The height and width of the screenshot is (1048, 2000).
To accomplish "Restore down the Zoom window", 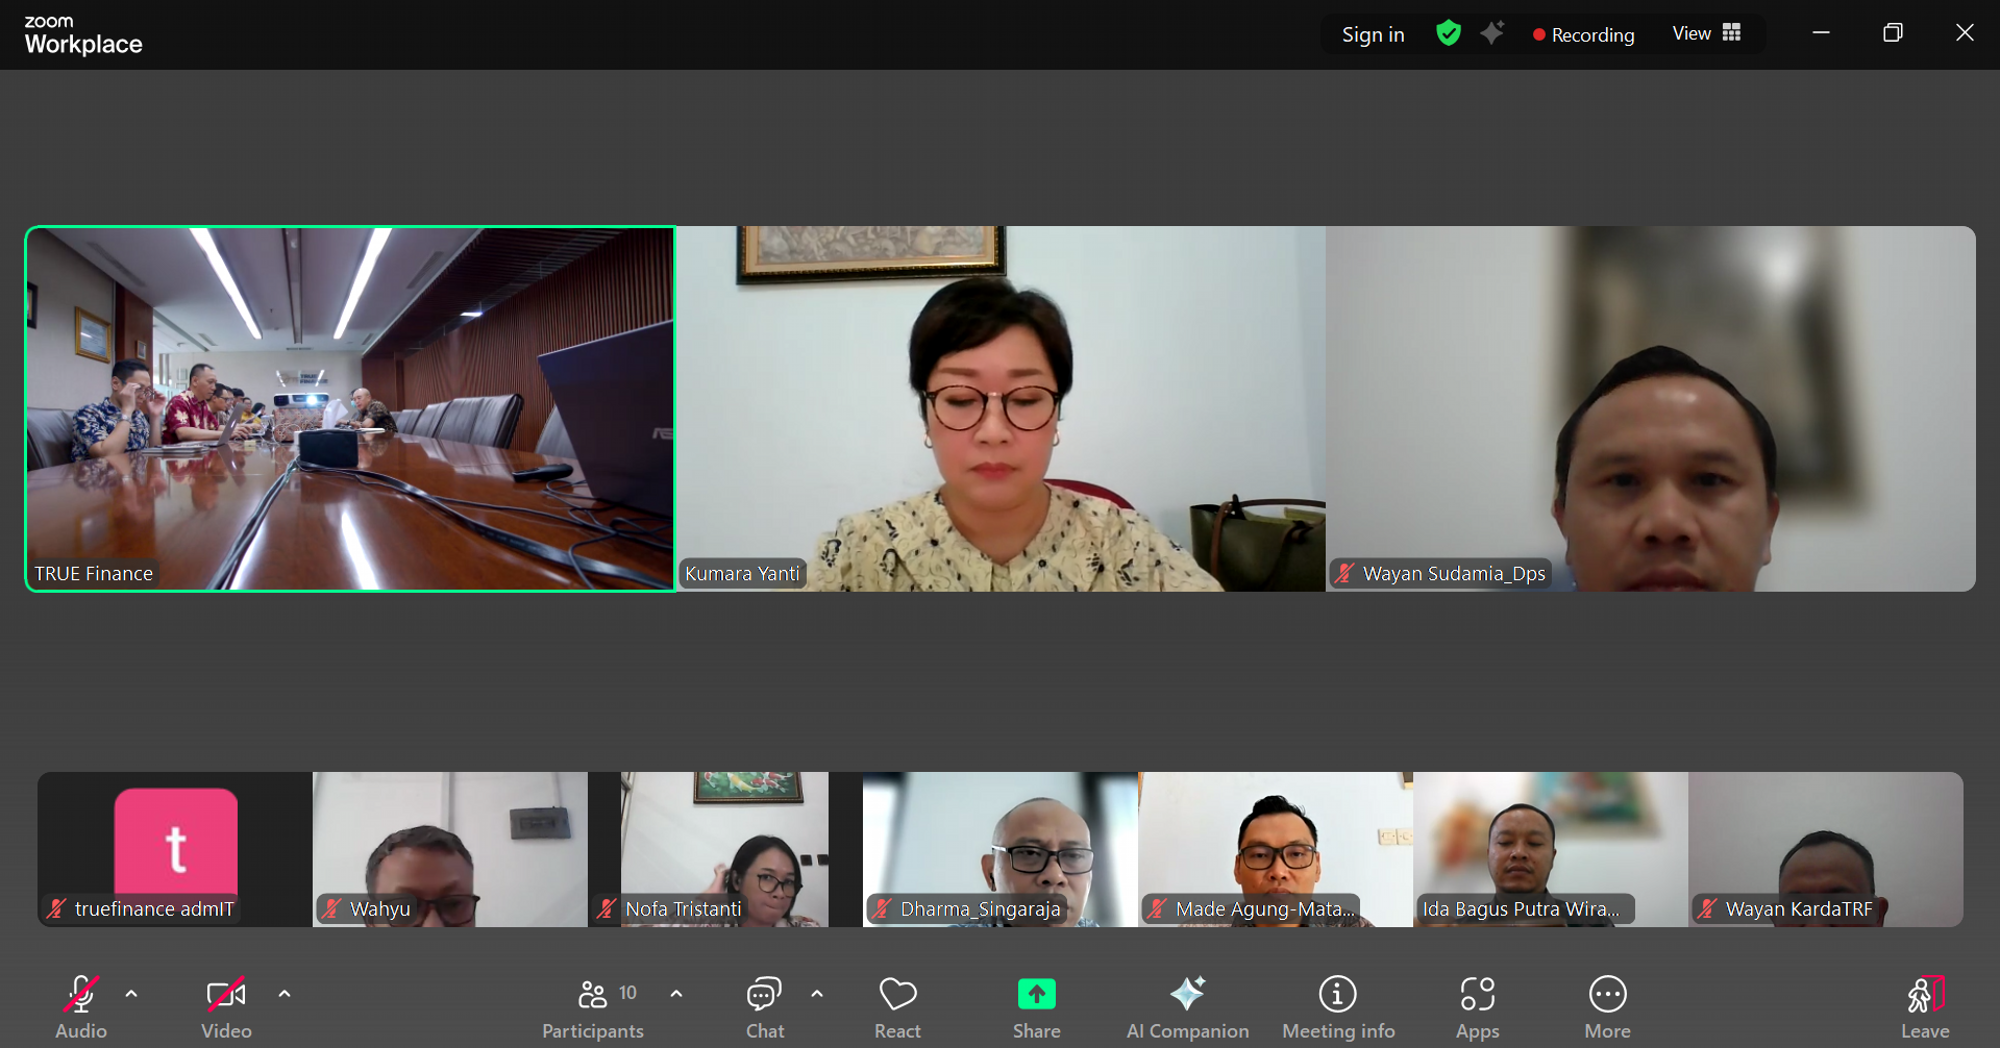I will coord(1892,33).
